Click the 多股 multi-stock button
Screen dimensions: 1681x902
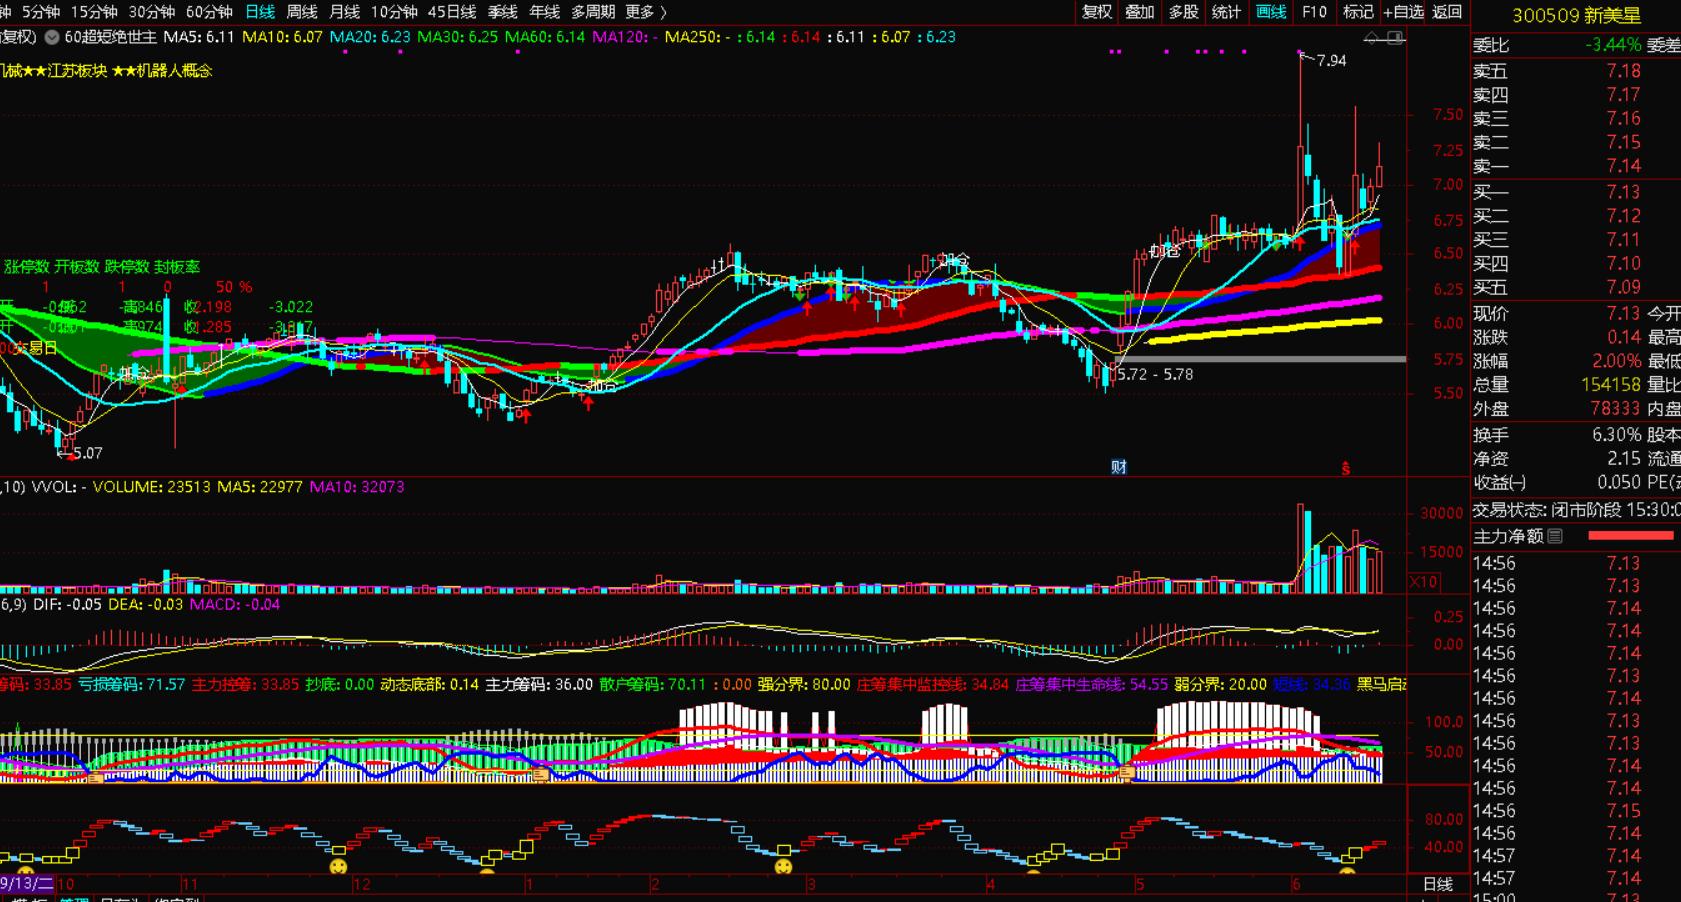click(x=1183, y=12)
